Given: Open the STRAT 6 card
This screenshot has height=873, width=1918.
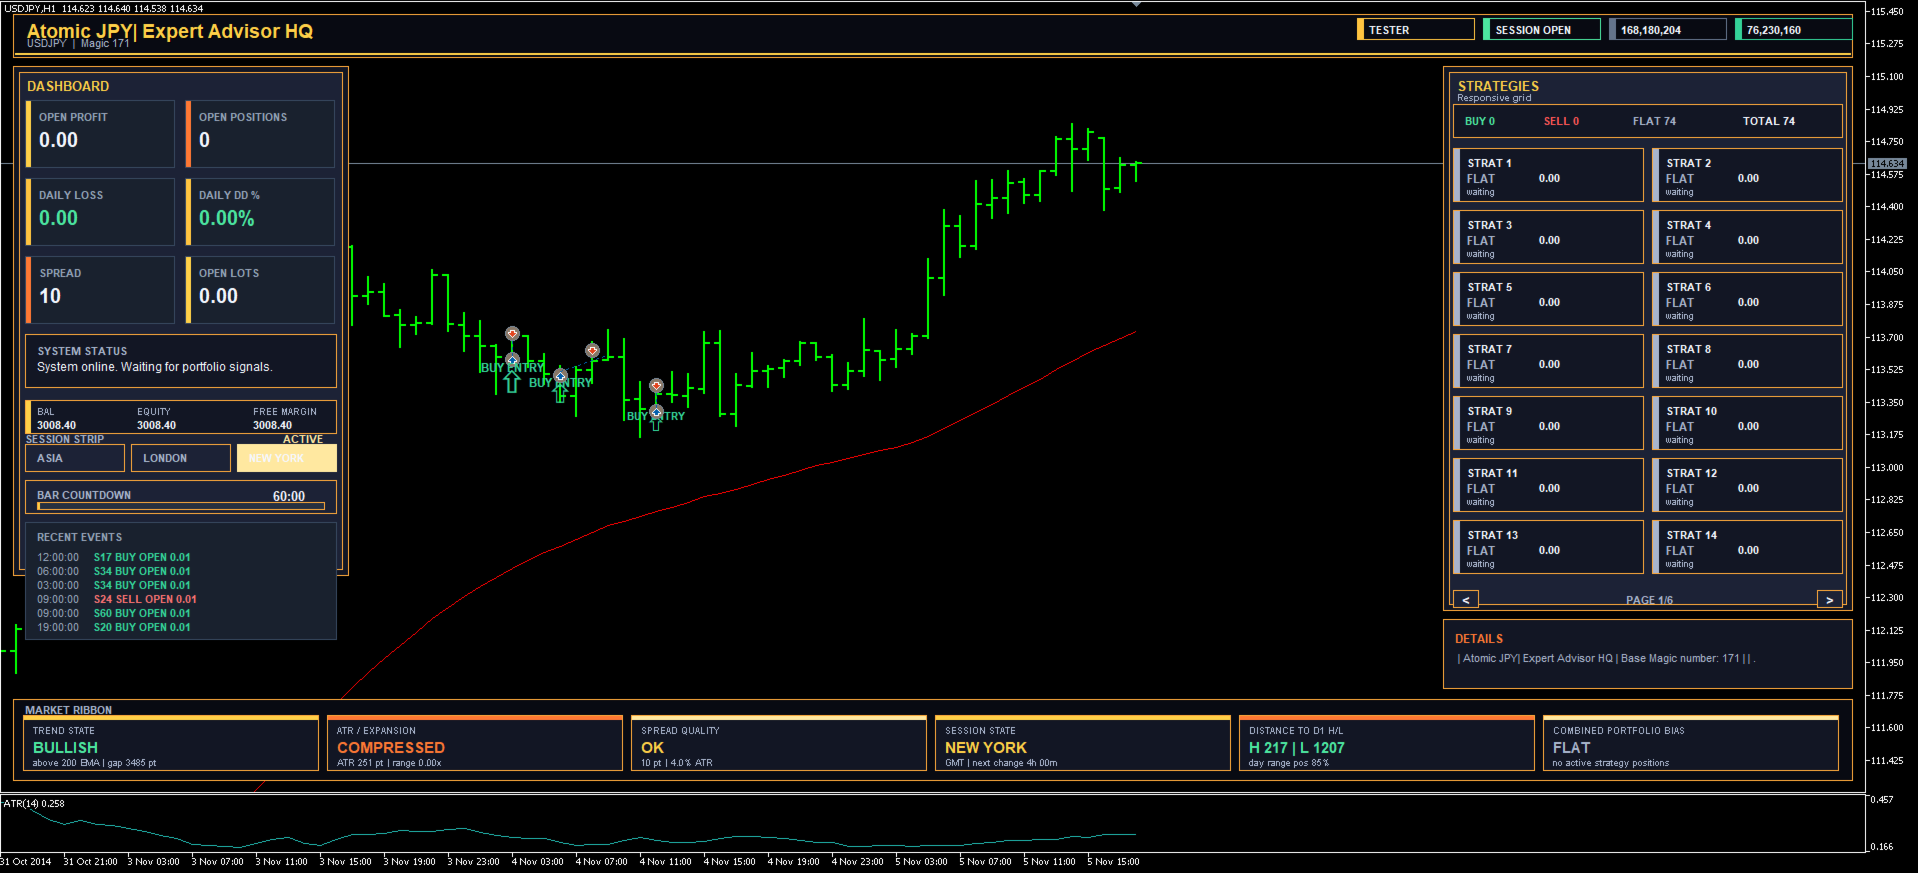Looking at the screenshot, I should [x=1747, y=299].
